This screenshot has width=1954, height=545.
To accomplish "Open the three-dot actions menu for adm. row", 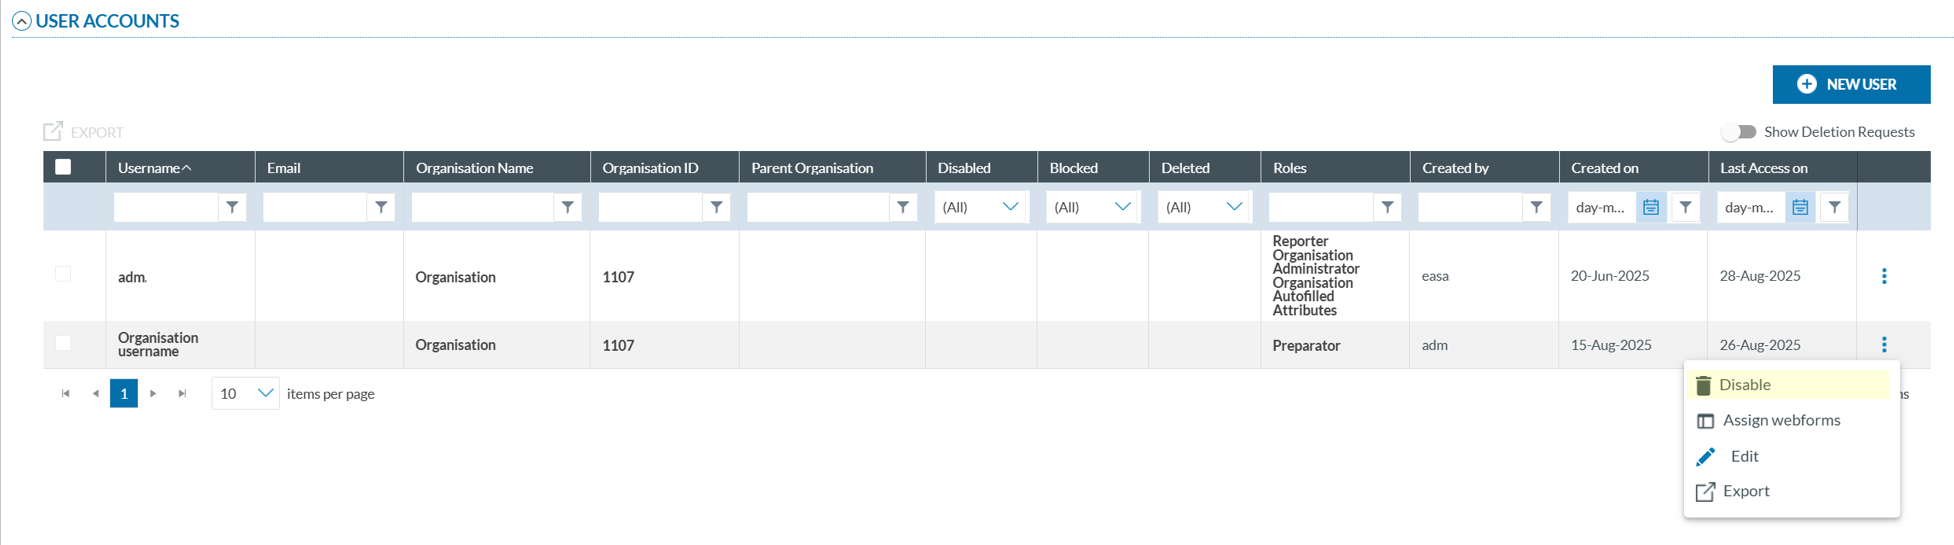I will [1884, 276].
